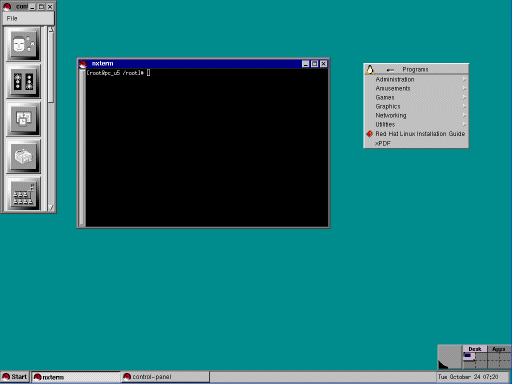
Task: Click the nxterm terminal prompt line
Action: [118, 73]
